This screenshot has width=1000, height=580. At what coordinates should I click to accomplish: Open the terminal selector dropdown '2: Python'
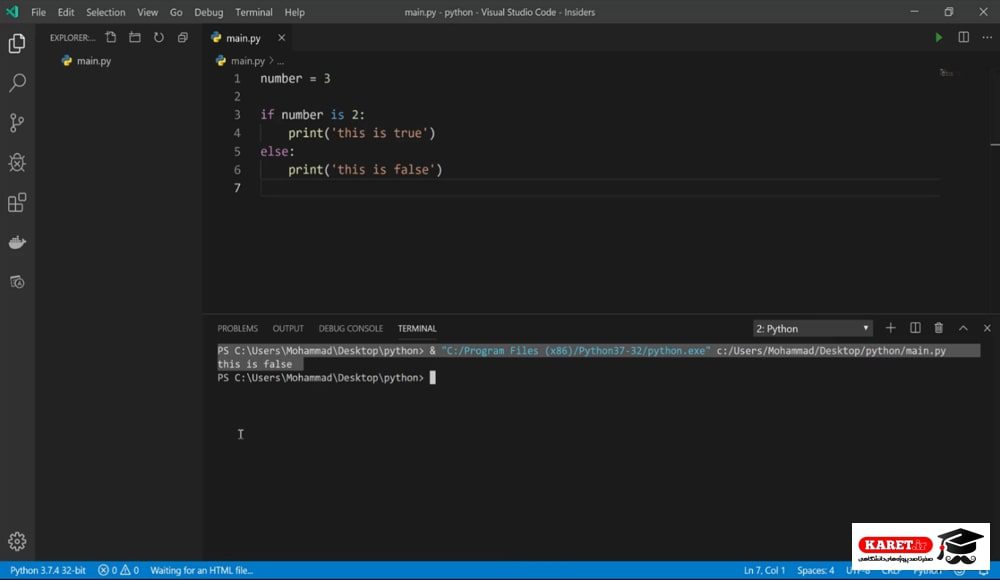[x=812, y=329]
